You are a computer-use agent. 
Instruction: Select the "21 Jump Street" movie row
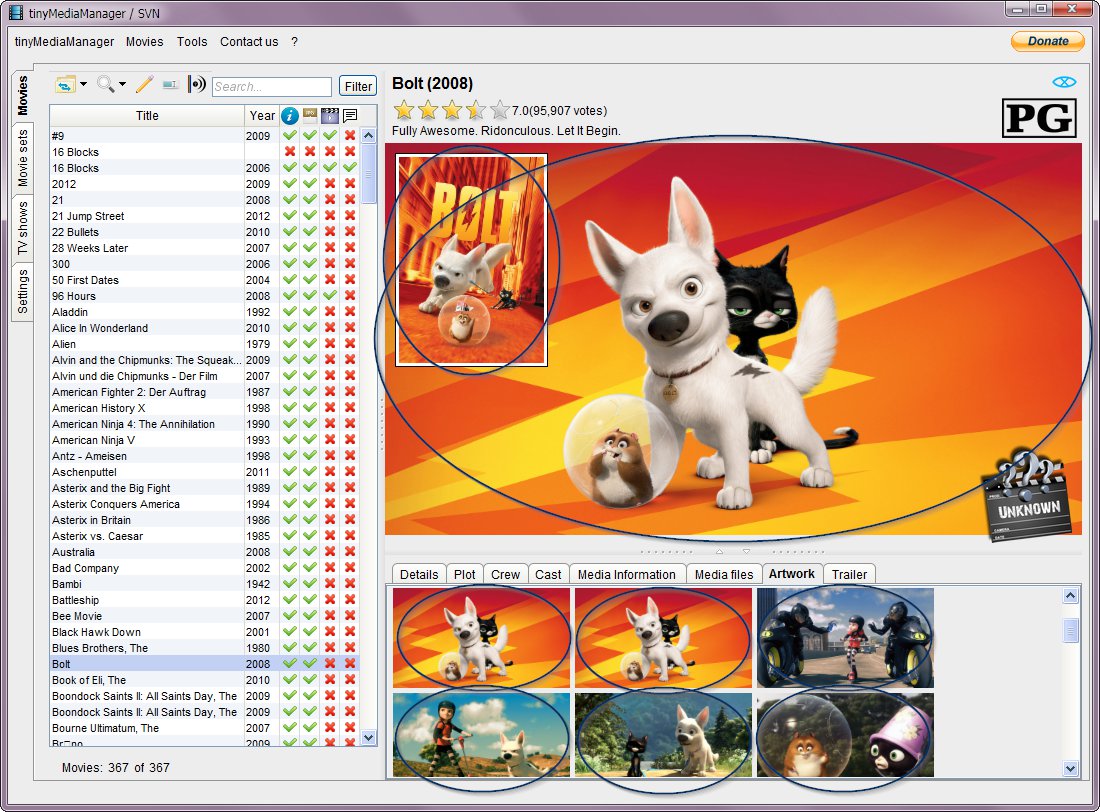point(204,215)
